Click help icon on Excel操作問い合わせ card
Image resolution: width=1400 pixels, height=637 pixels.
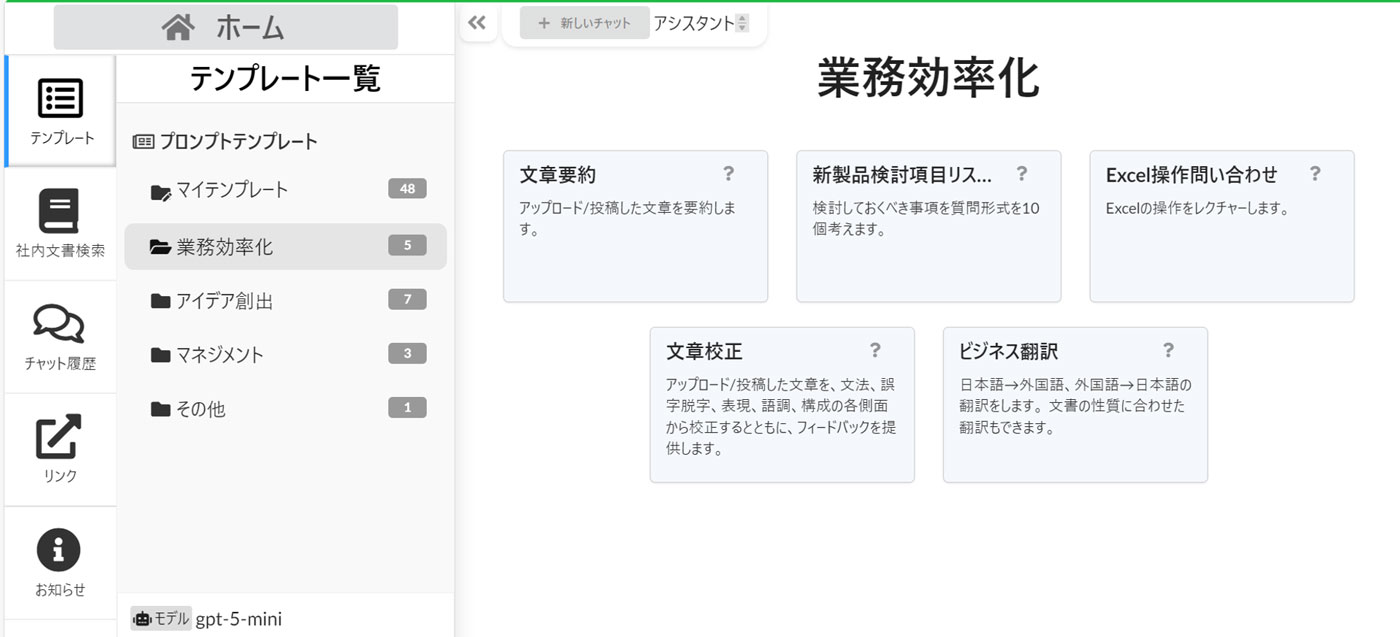click(1314, 174)
